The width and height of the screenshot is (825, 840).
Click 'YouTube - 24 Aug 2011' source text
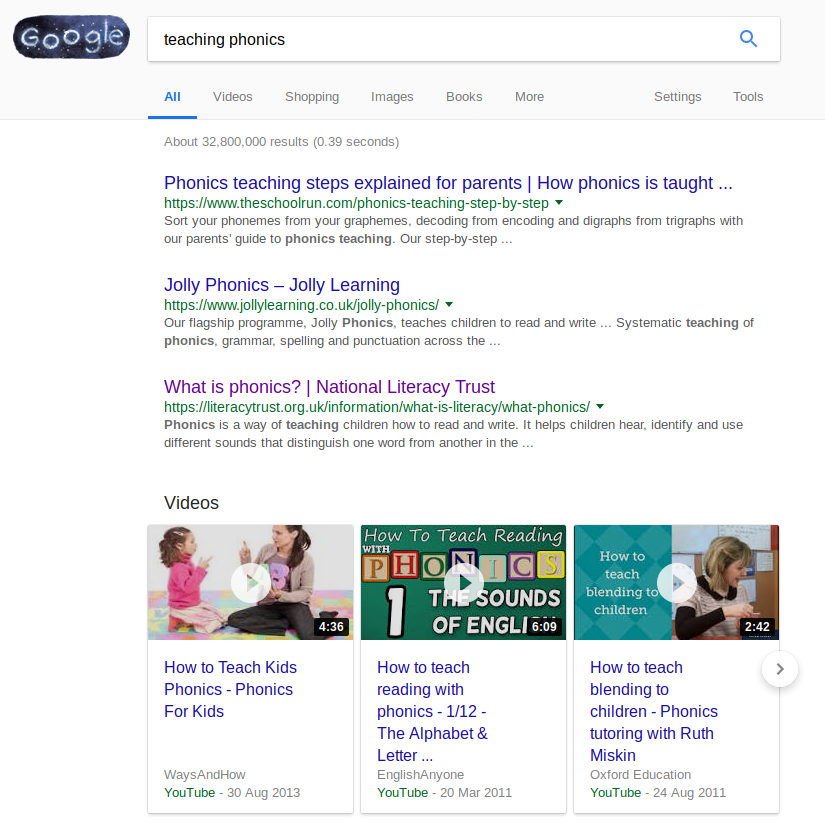pyautogui.click(x=658, y=793)
